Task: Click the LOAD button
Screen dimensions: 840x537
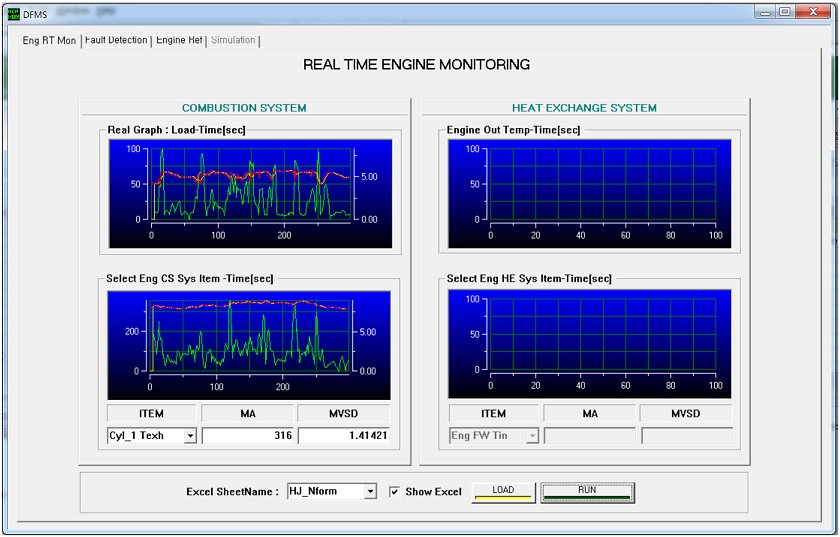Action: point(504,492)
